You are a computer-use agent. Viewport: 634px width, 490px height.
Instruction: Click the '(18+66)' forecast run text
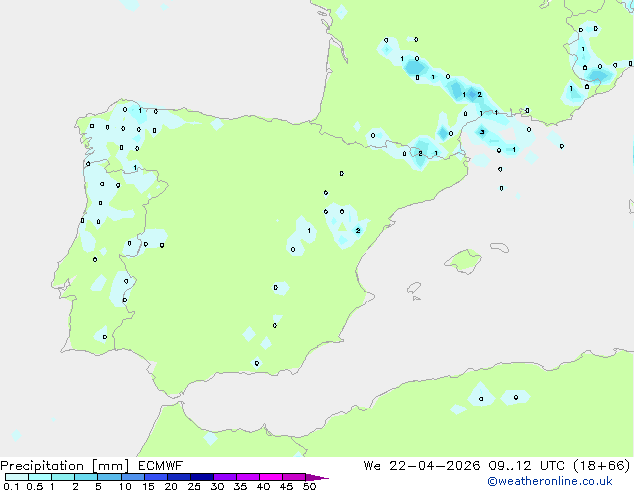(x=602, y=466)
